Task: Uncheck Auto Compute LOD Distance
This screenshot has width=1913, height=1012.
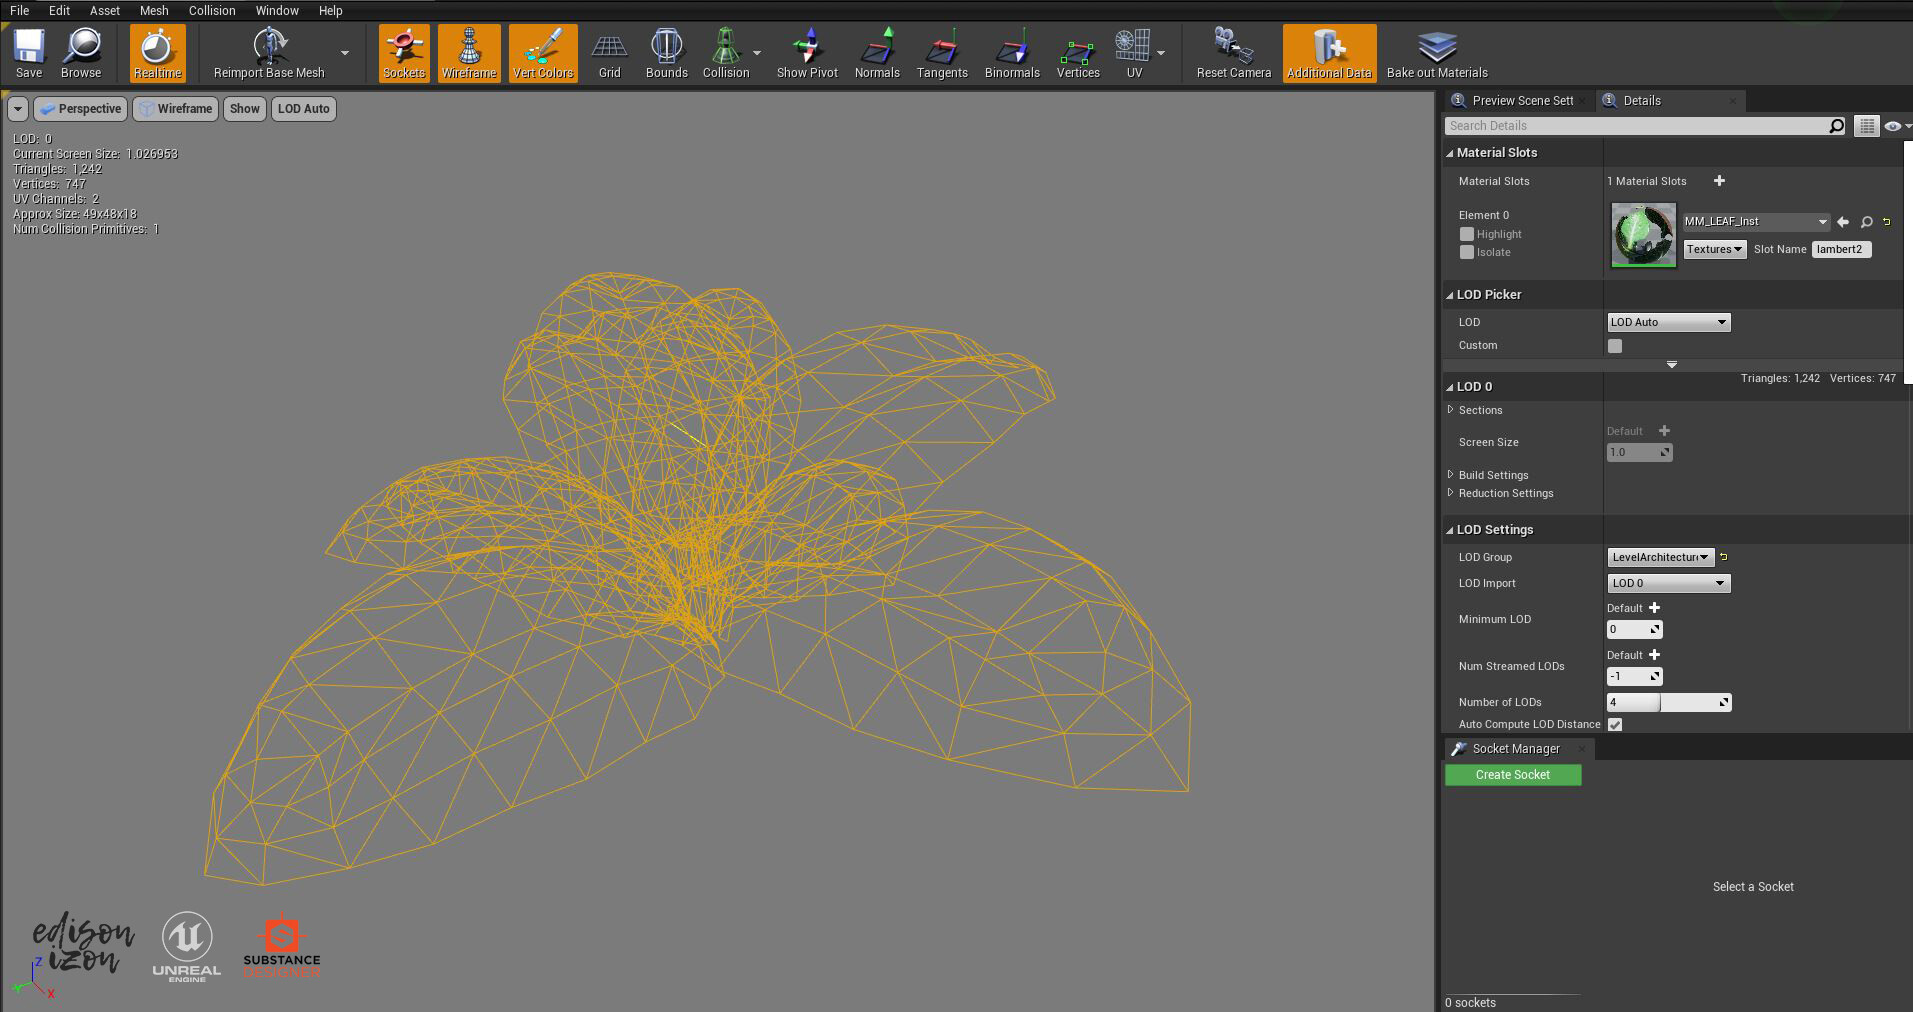Action: tap(1615, 723)
